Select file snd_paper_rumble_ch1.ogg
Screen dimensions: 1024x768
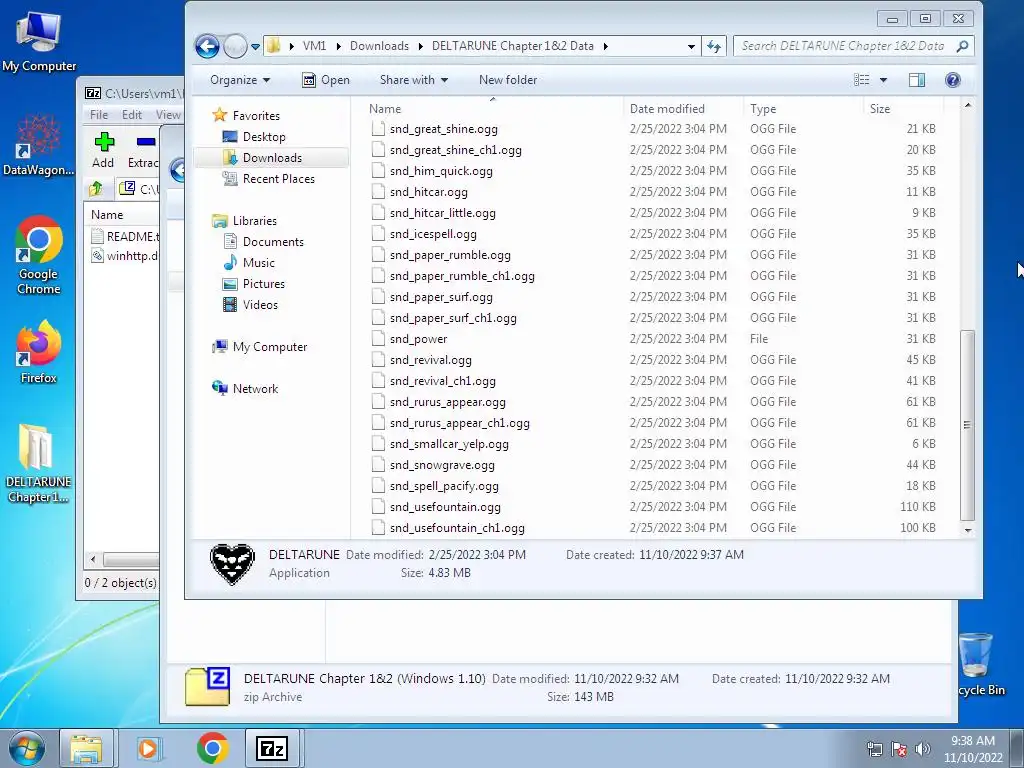point(462,276)
